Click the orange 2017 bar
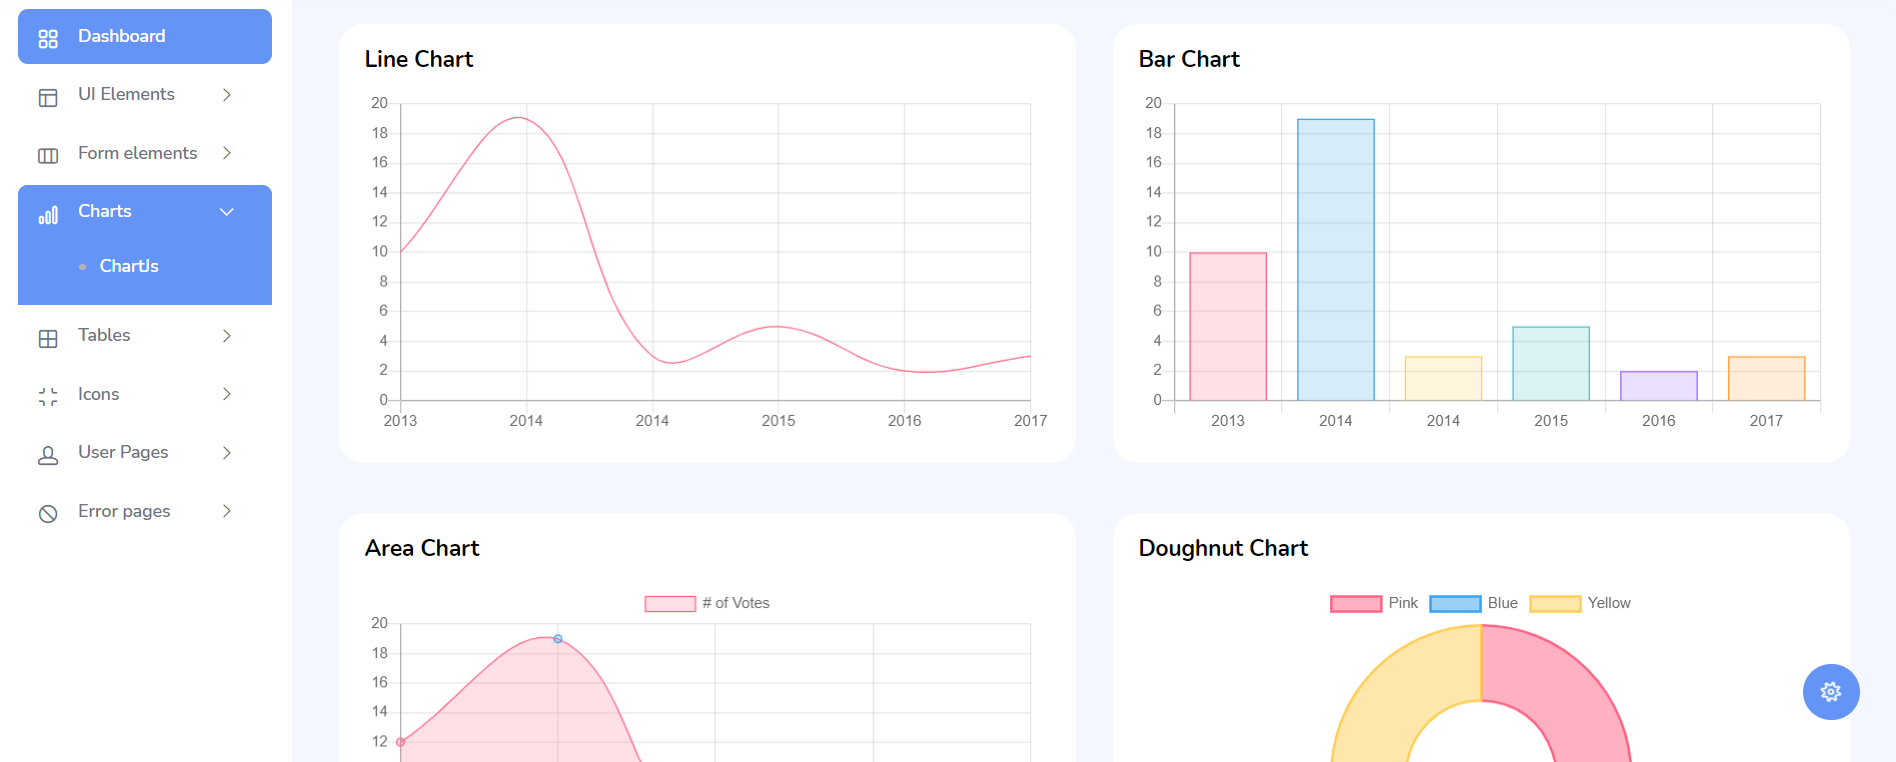 pos(1767,379)
